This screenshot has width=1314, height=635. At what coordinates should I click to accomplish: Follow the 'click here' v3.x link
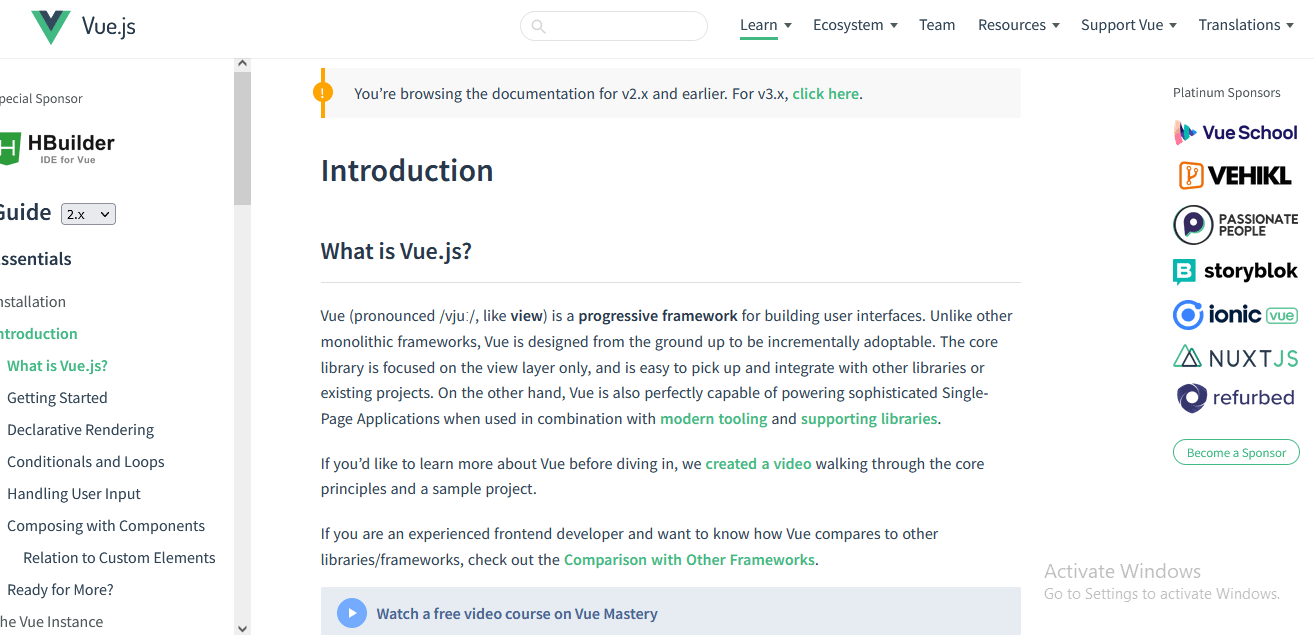pyautogui.click(x=826, y=94)
